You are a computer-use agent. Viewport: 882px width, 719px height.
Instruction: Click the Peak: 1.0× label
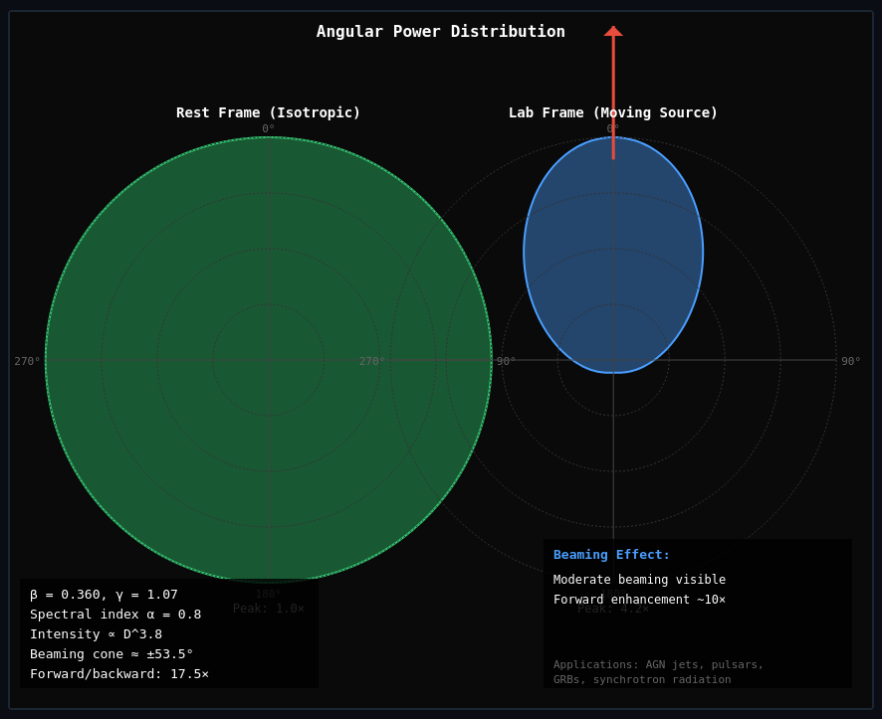(268, 608)
